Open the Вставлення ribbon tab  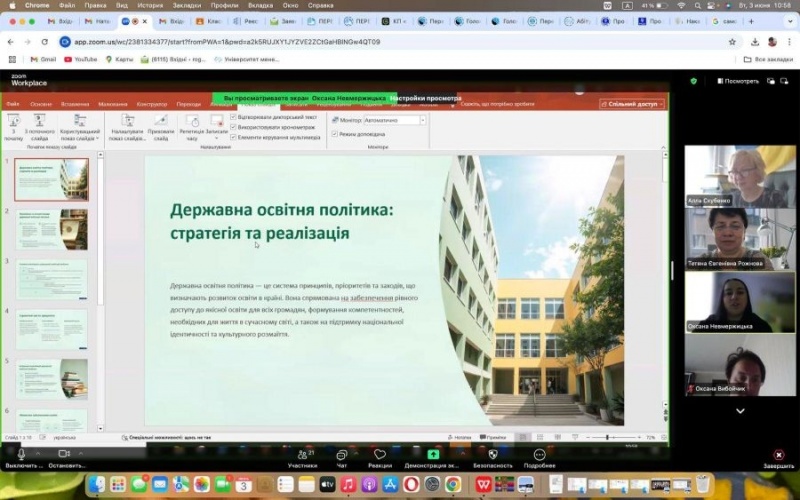pos(74,104)
